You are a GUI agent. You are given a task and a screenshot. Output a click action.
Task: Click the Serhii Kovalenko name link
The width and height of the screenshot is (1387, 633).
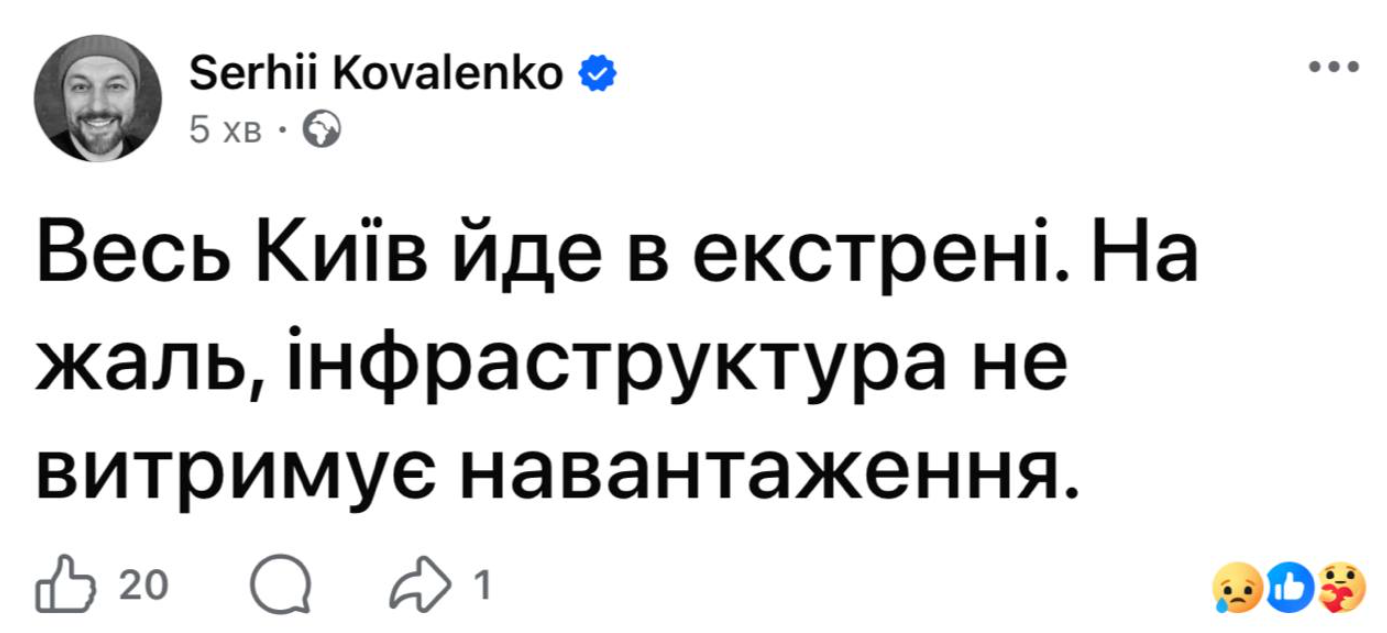click(375, 70)
